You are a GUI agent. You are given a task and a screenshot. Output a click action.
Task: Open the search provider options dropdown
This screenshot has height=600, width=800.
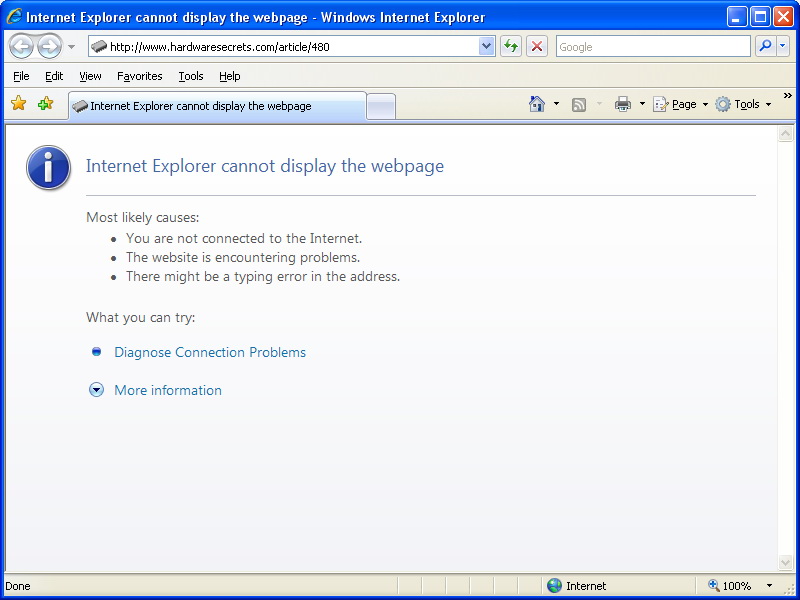[783, 46]
